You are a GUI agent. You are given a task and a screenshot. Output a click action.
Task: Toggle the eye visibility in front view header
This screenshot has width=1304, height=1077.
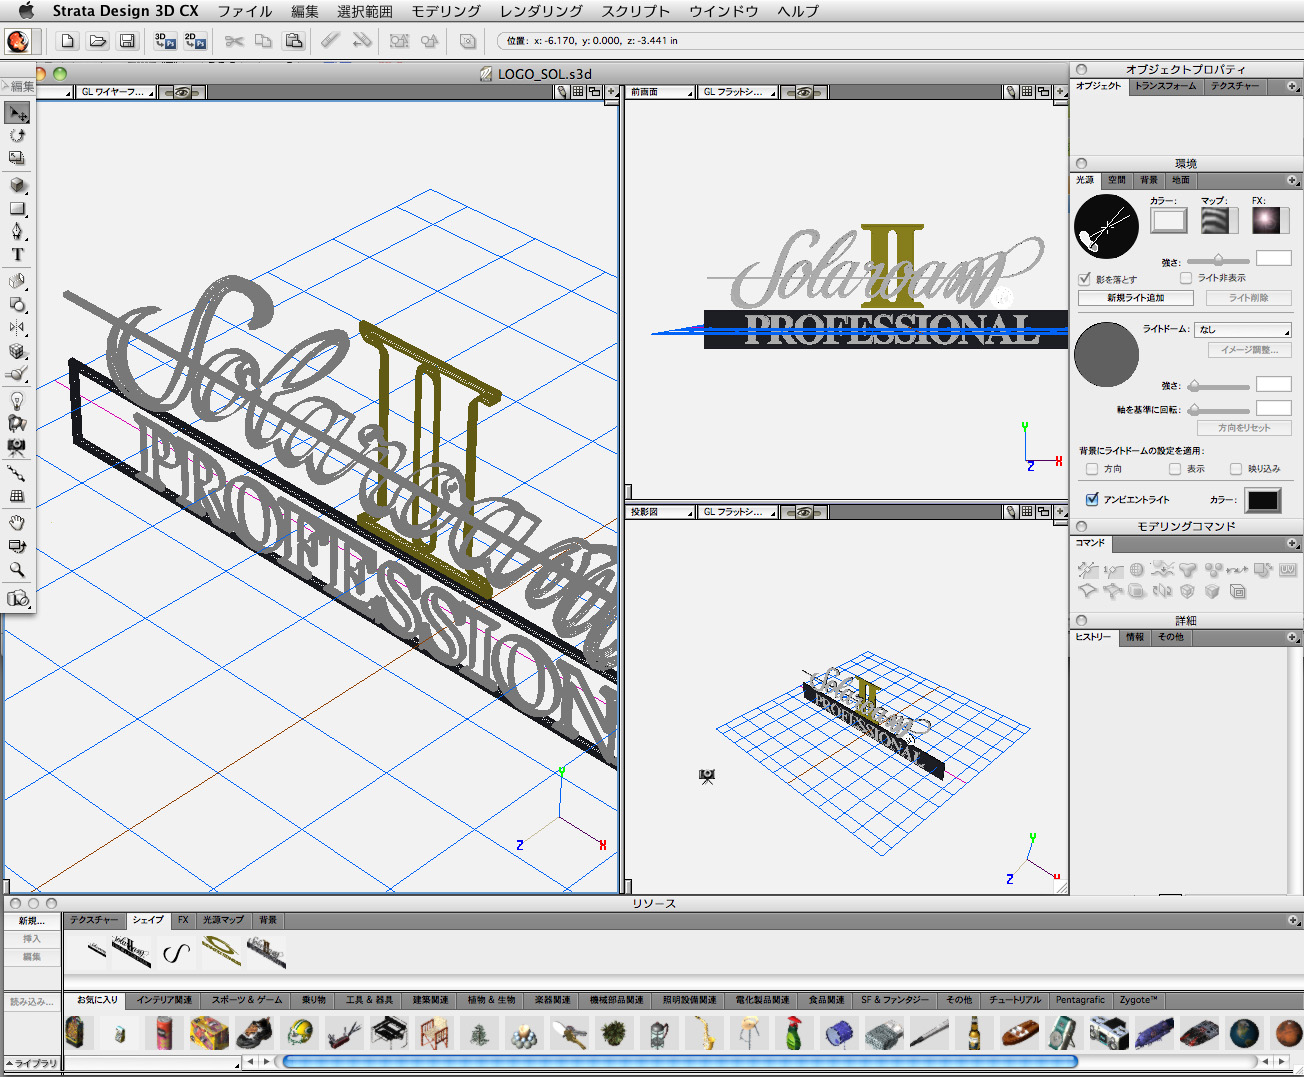point(804,92)
